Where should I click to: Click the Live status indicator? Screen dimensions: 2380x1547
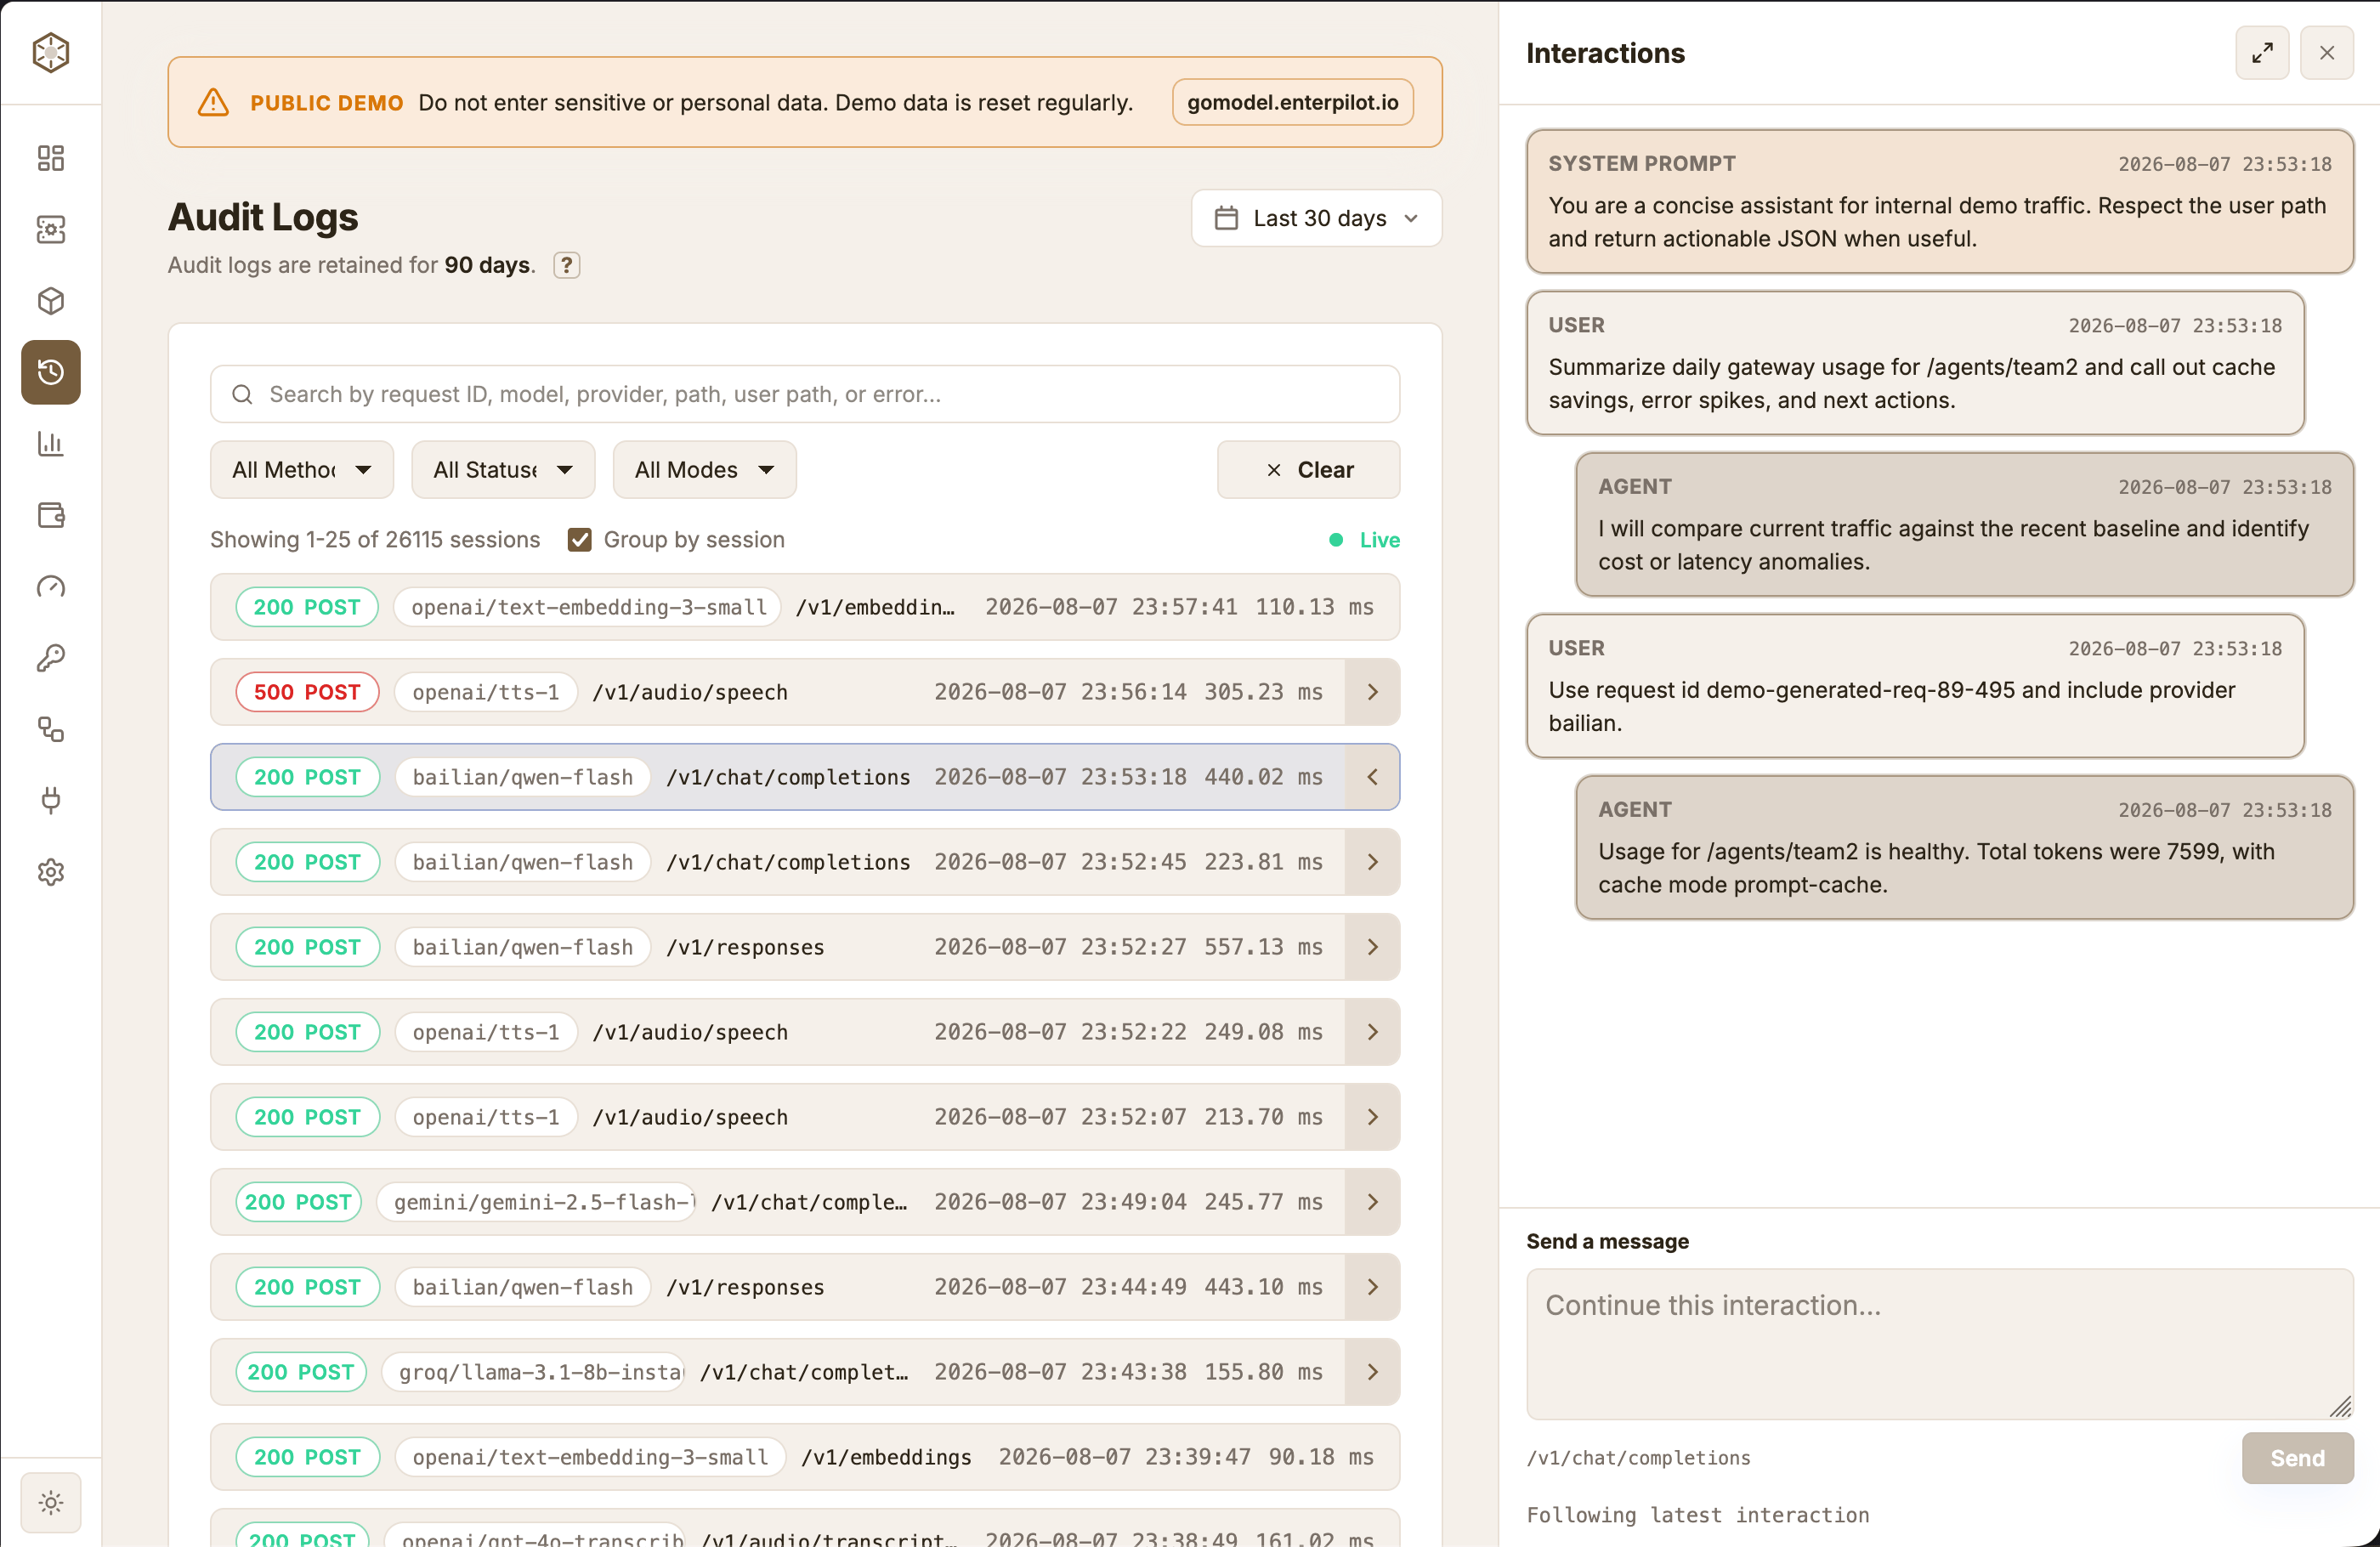click(x=1364, y=540)
